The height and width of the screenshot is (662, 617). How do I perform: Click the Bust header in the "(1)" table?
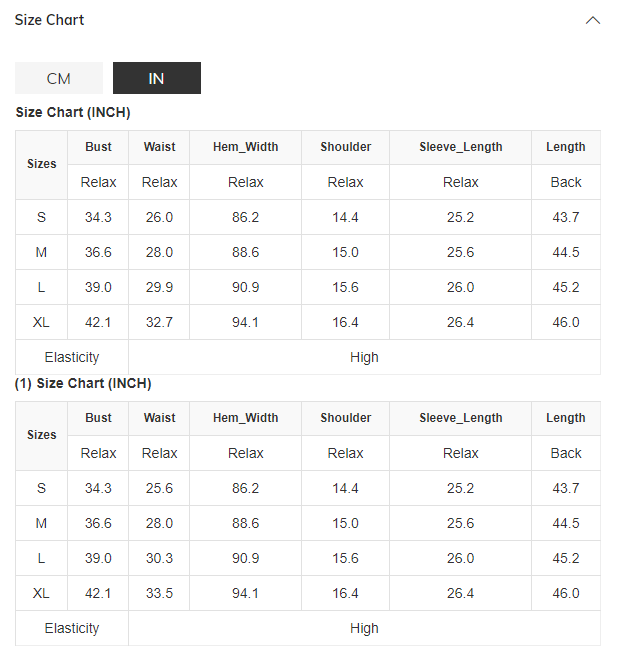[x=98, y=418]
